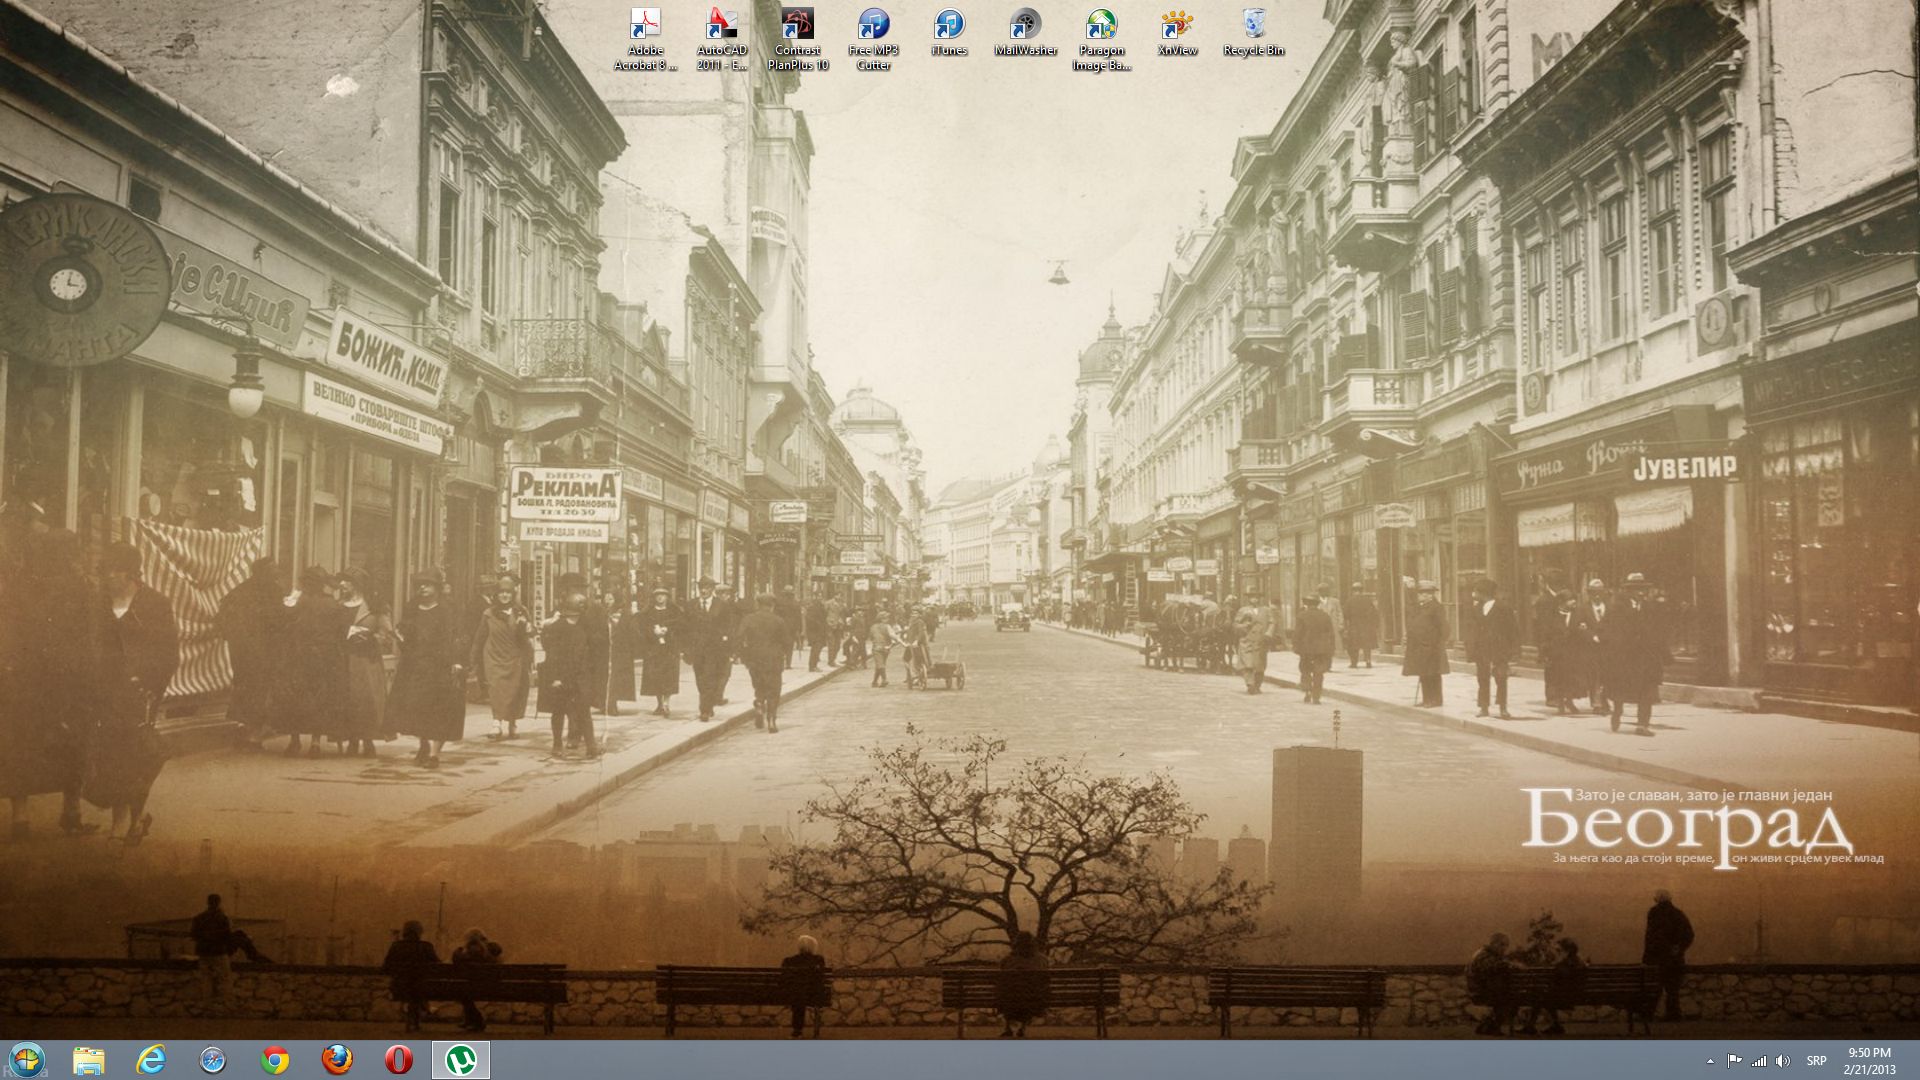Viewport: 1920px width, 1080px height.
Task: Select the XnView desktop icon
Action: (1177, 26)
